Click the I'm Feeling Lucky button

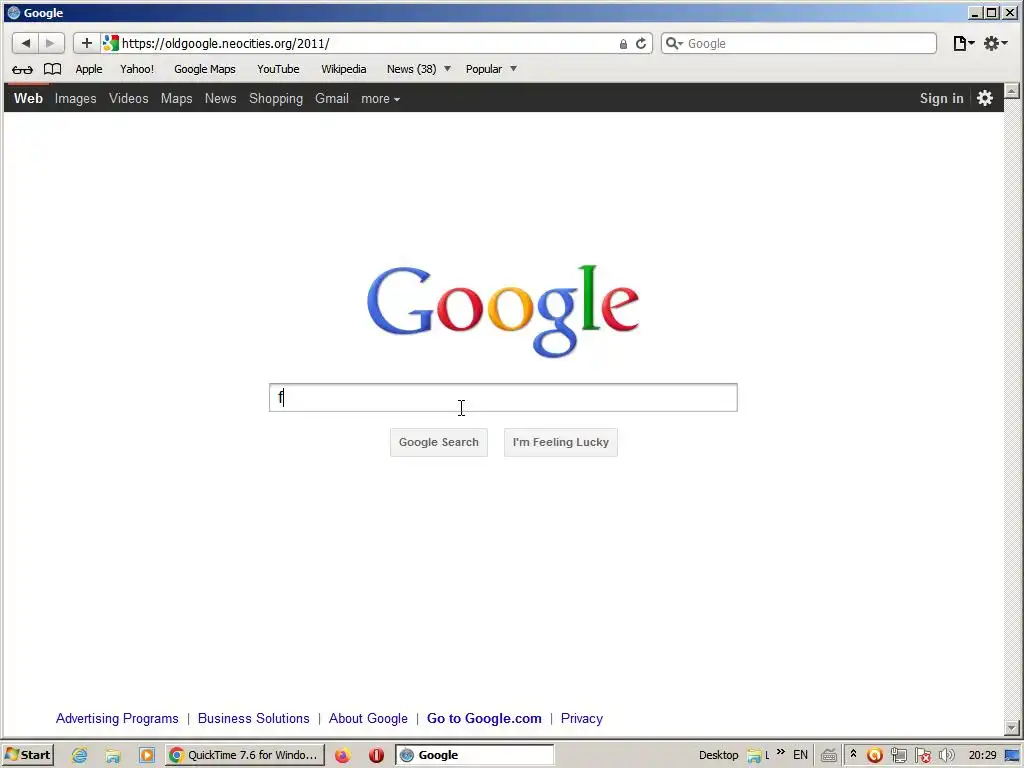pyautogui.click(x=560, y=442)
